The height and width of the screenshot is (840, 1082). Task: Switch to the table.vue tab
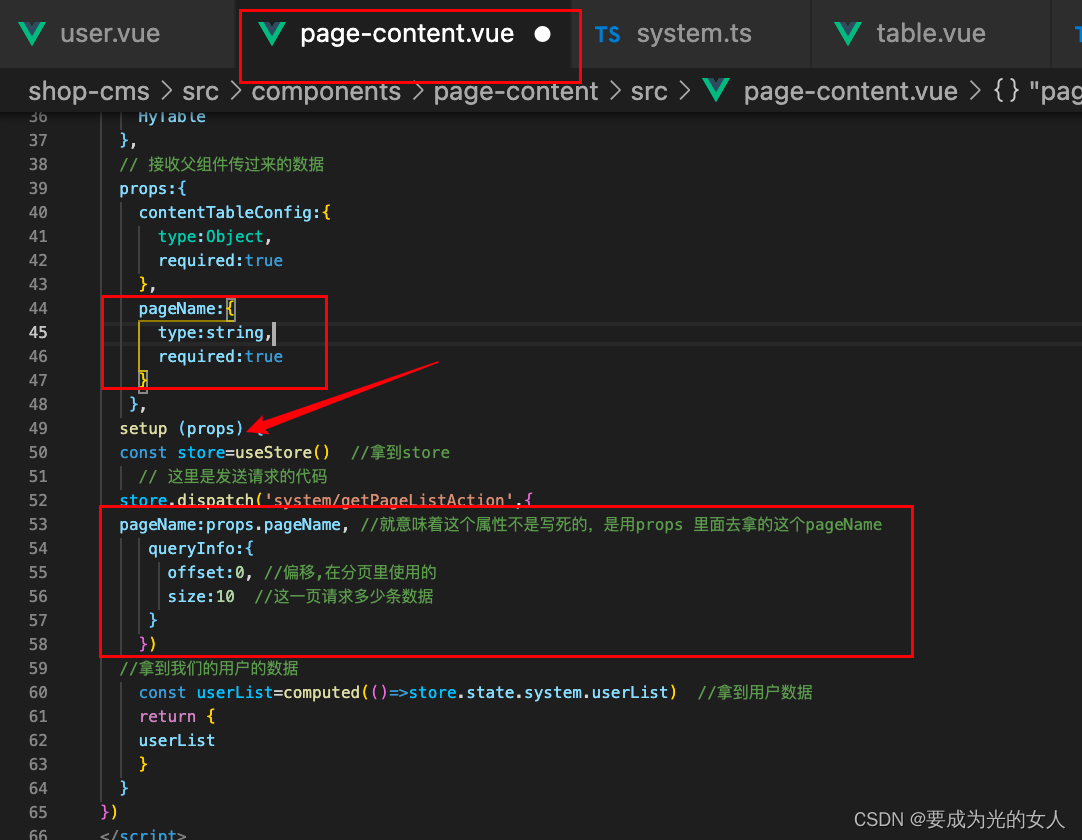(930, 33)
